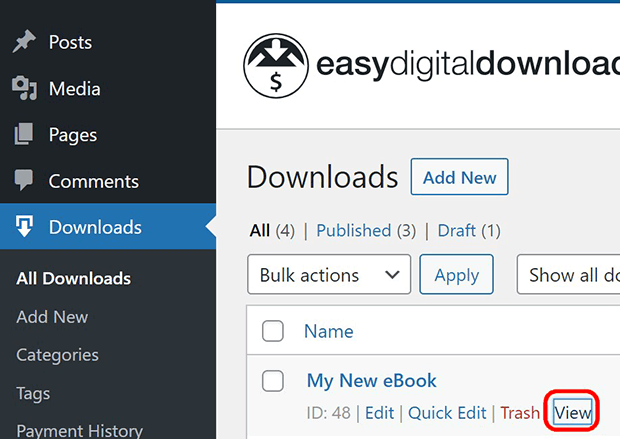Click the Add New button beside Downloads heading

point(459,177)
